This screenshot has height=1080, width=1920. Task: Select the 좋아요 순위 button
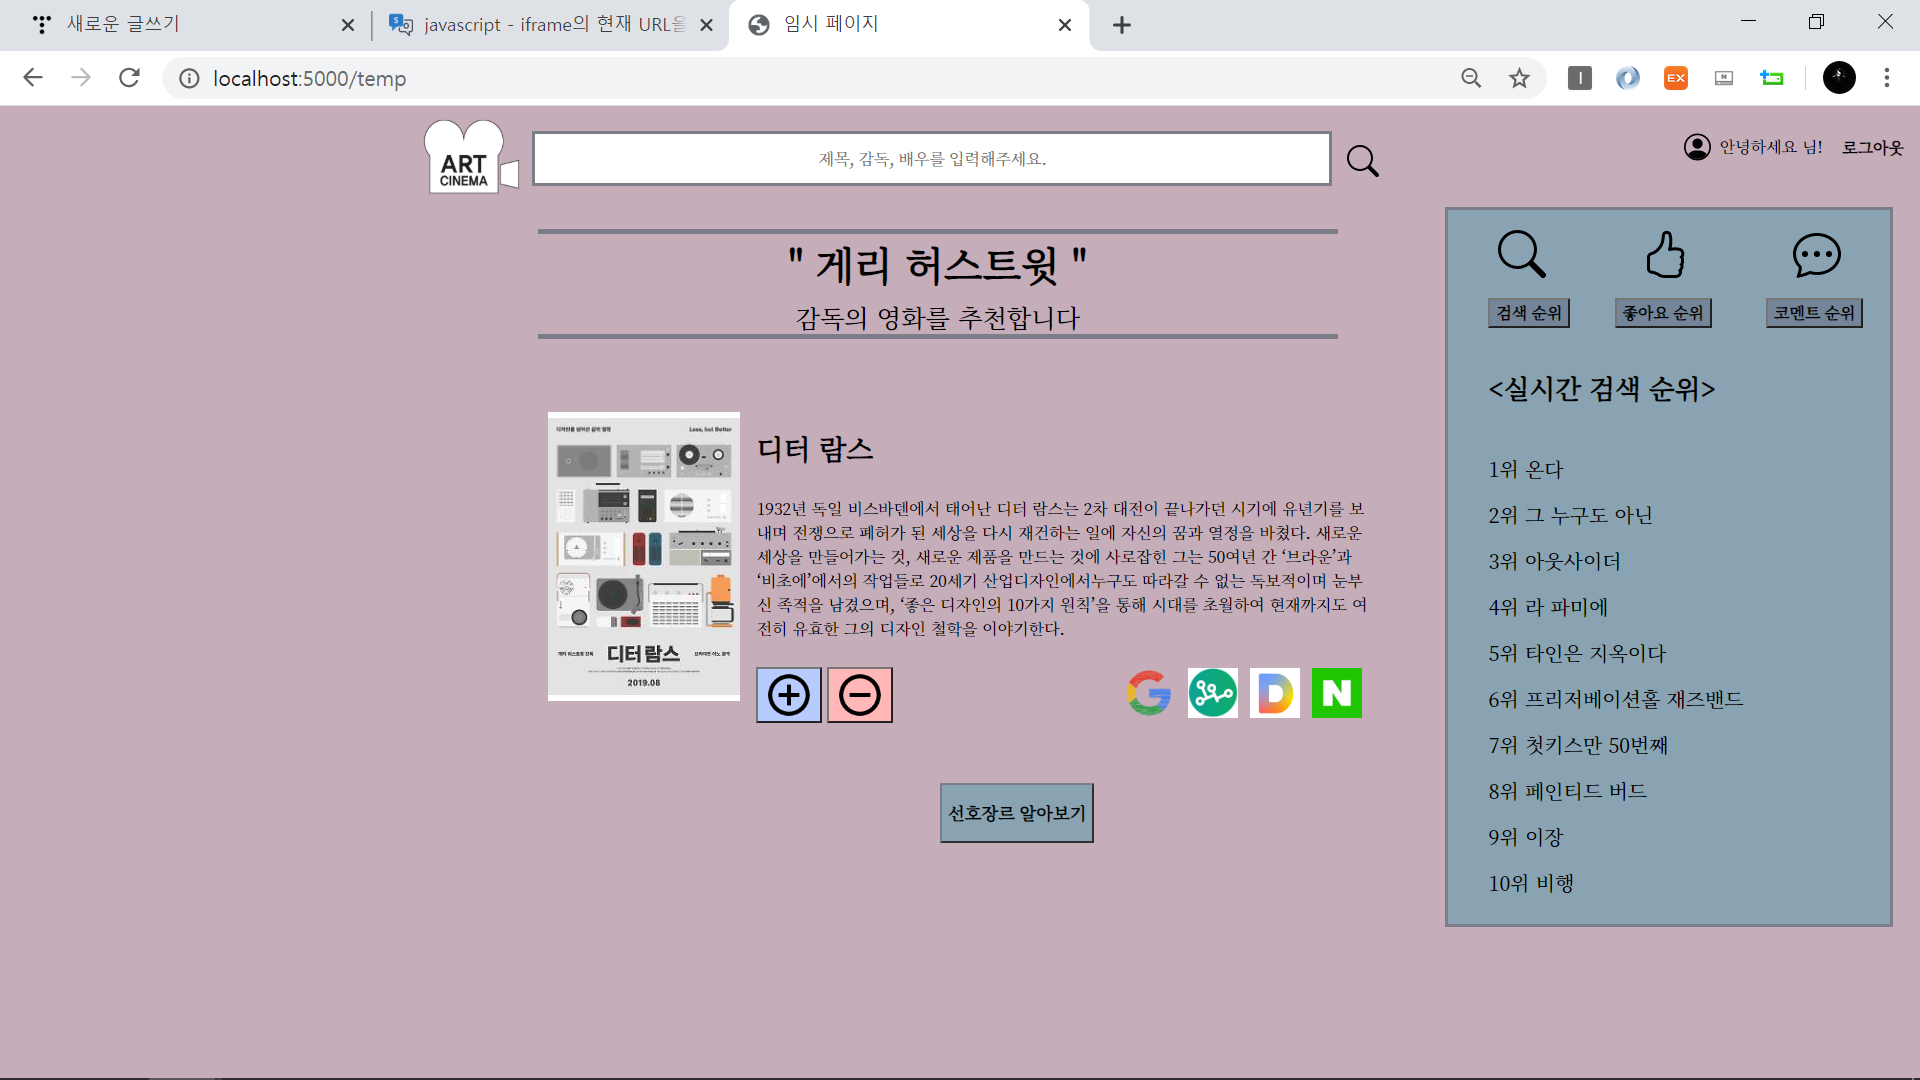point(1663,313)
